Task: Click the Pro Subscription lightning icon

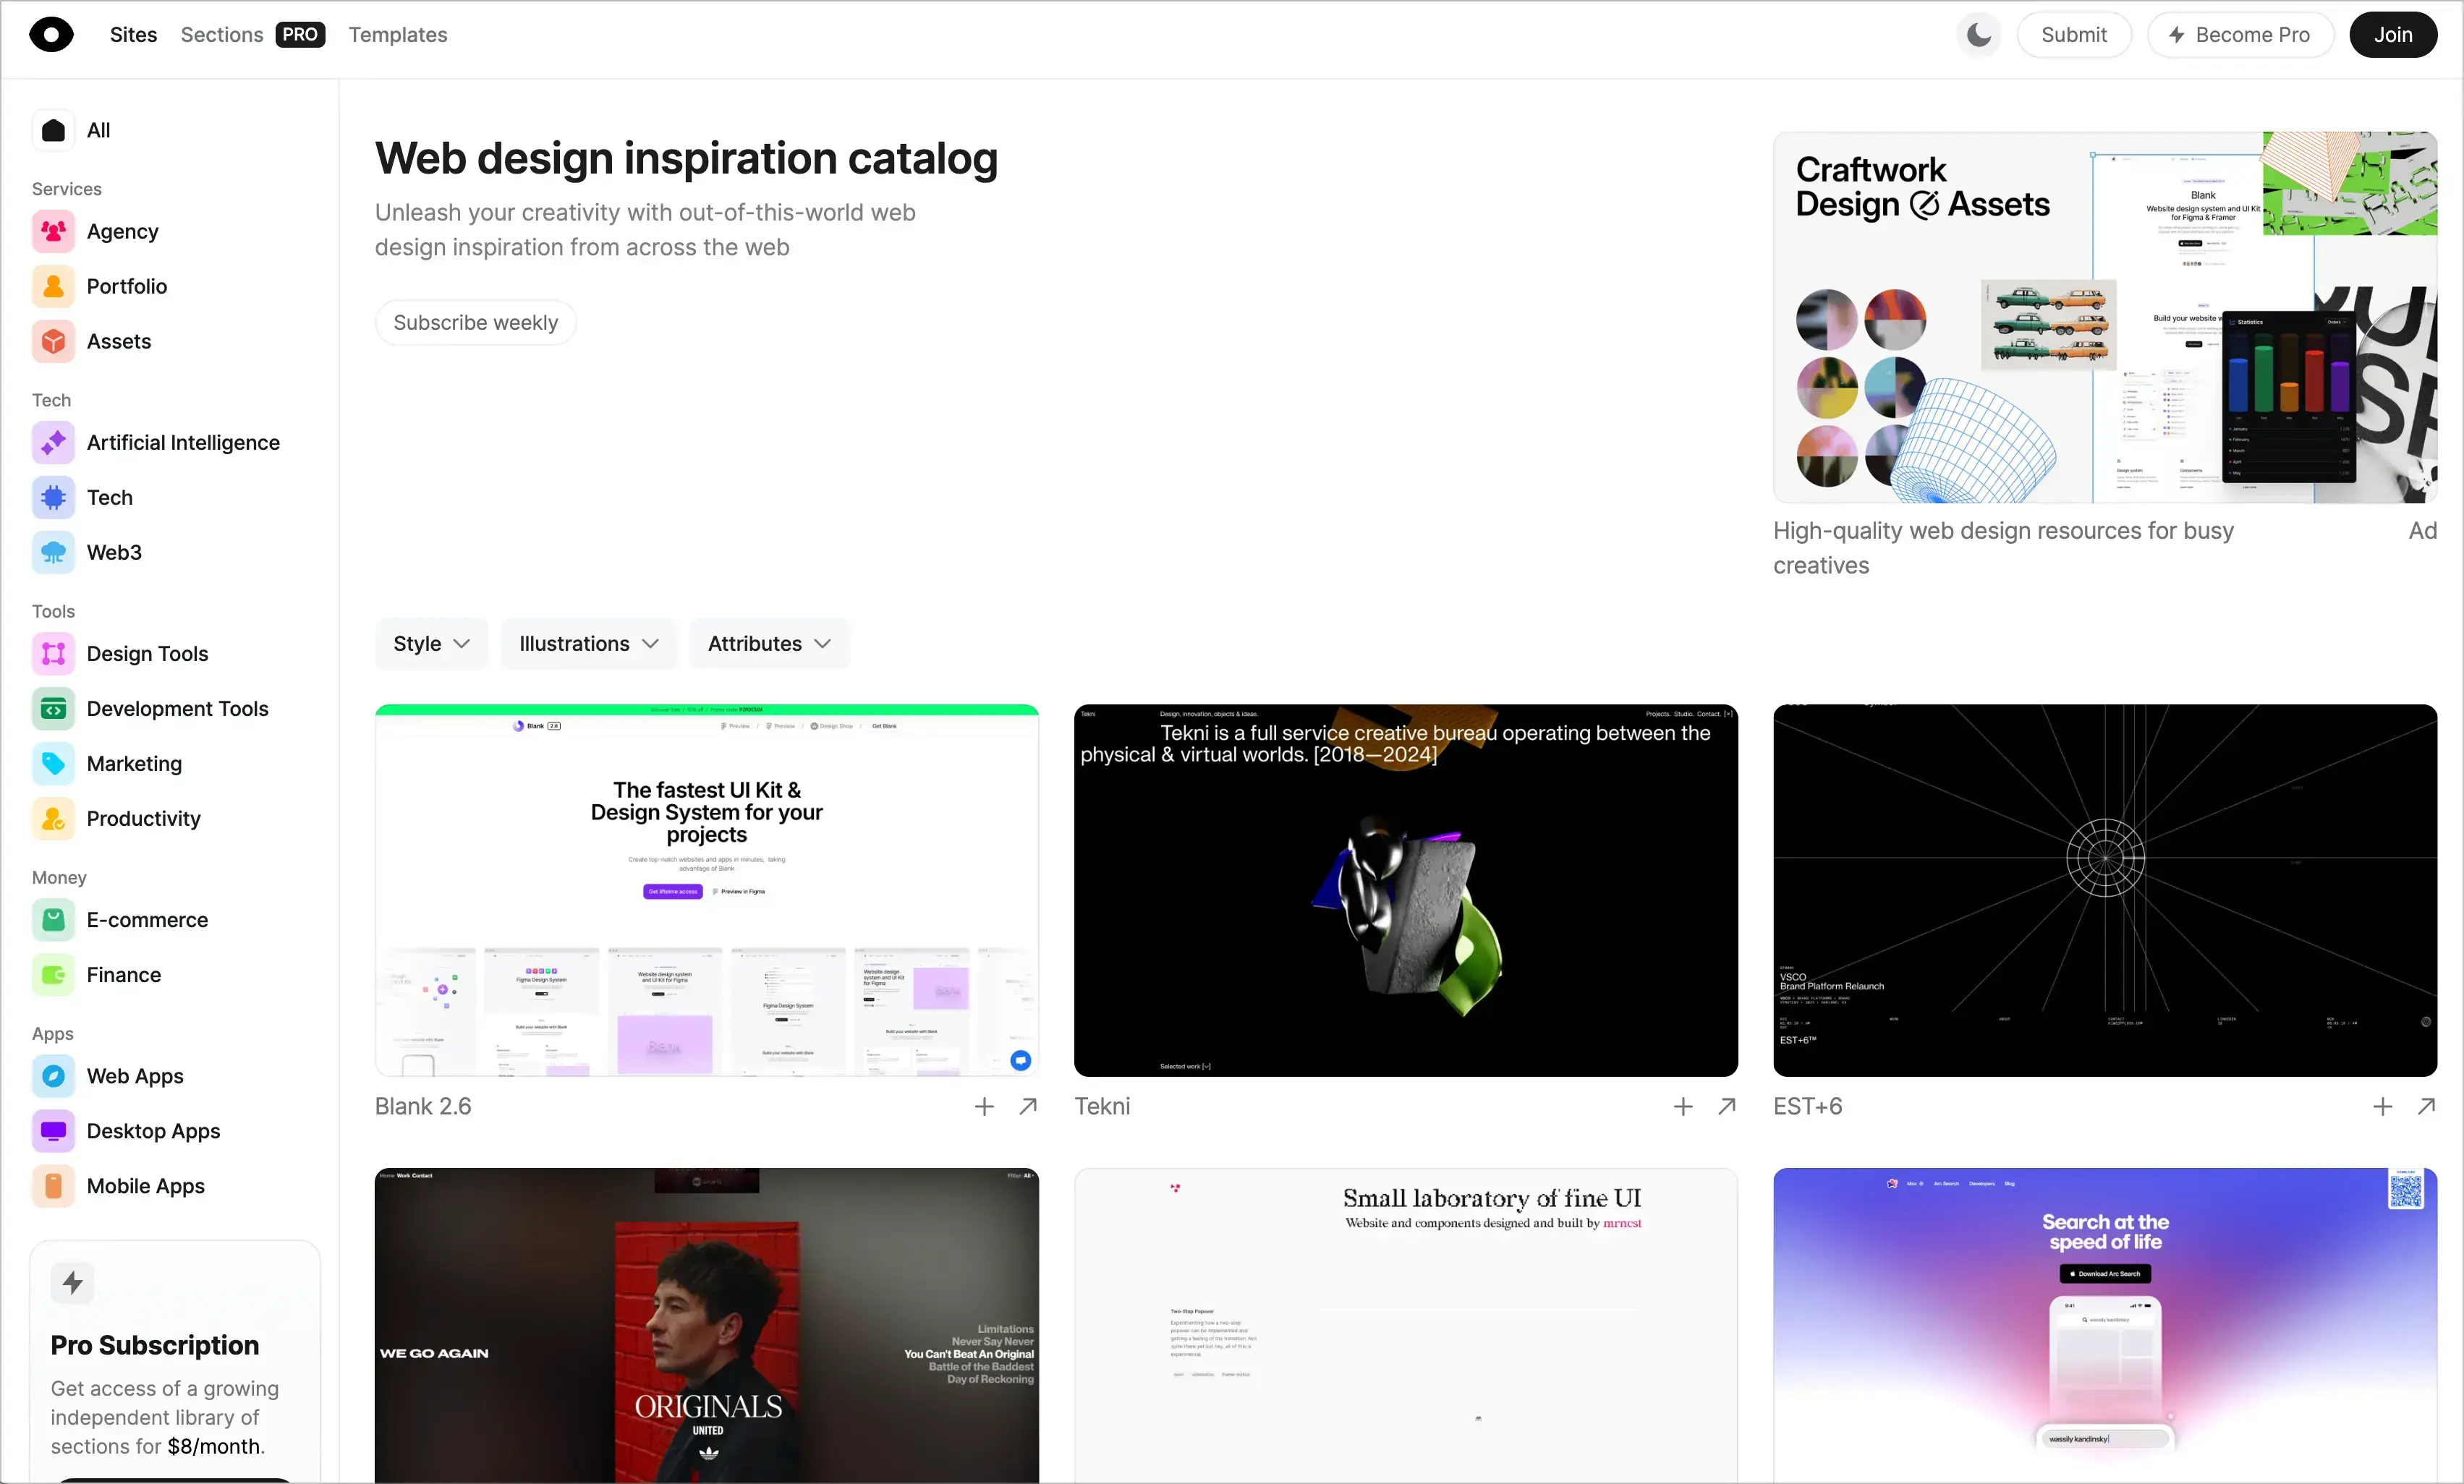Action: [x=73, y=1282]
